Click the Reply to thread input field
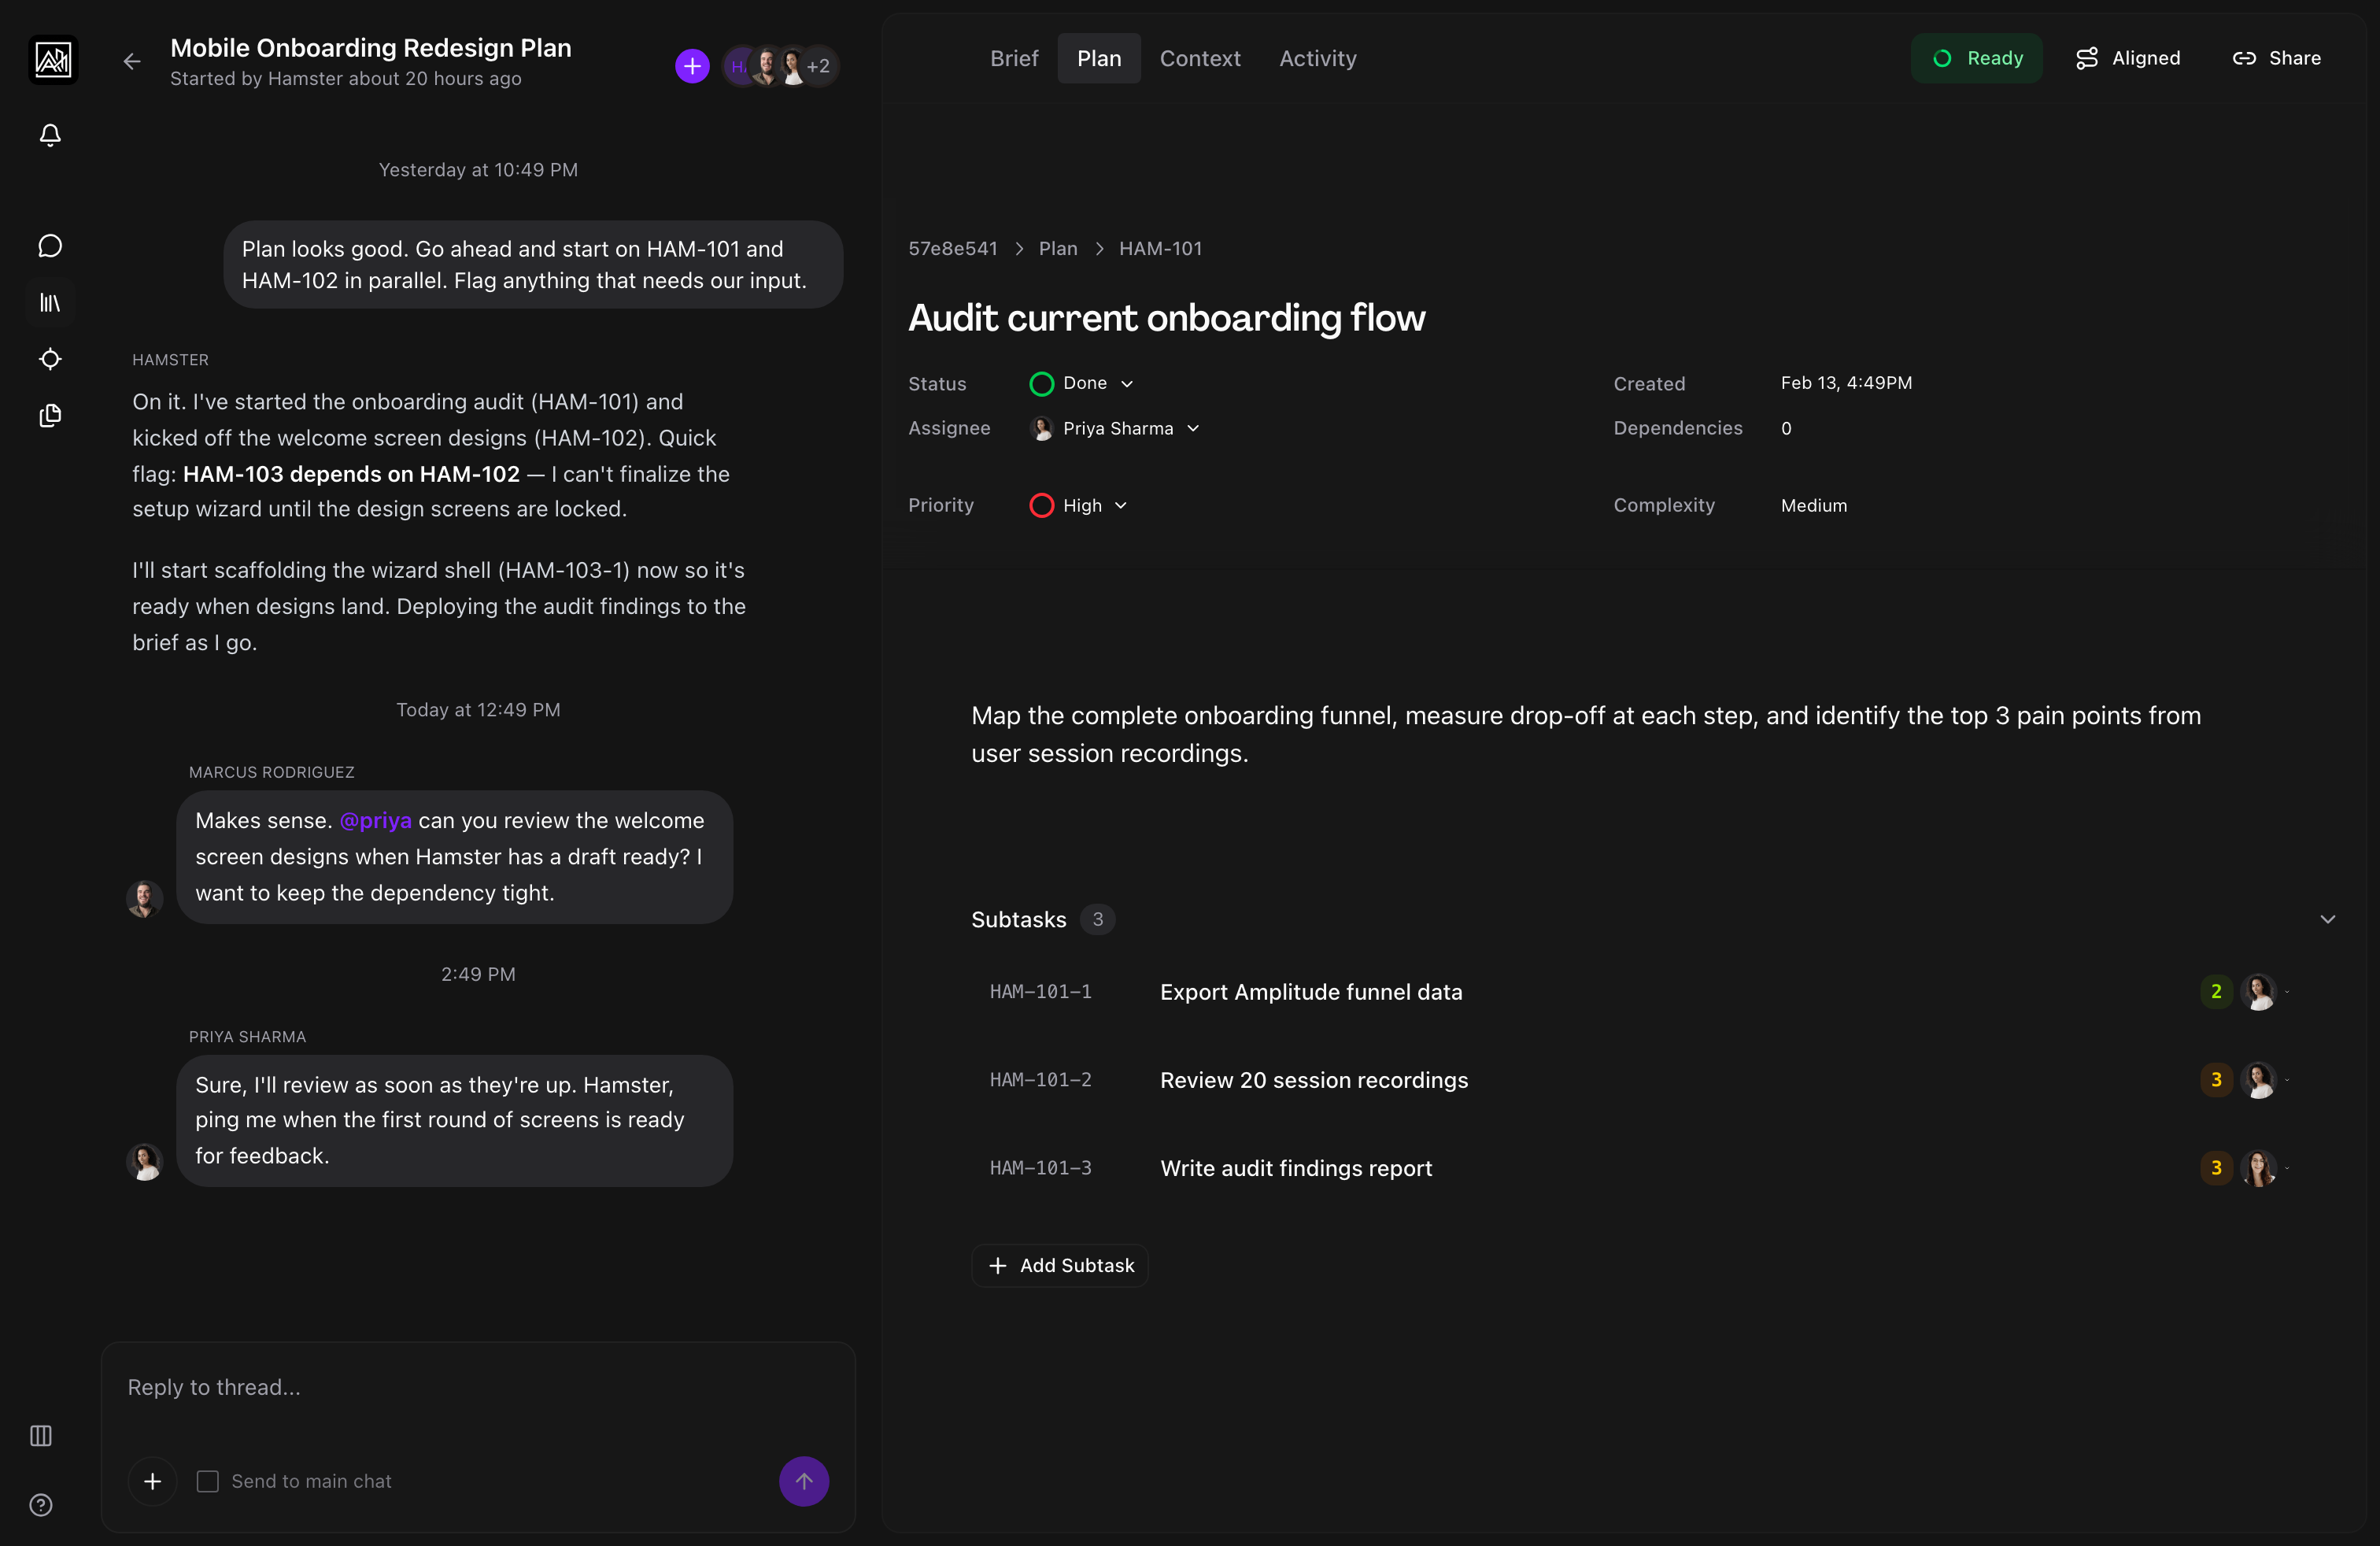This screenshot has width=2380, height=1546. click(478, 1387)
